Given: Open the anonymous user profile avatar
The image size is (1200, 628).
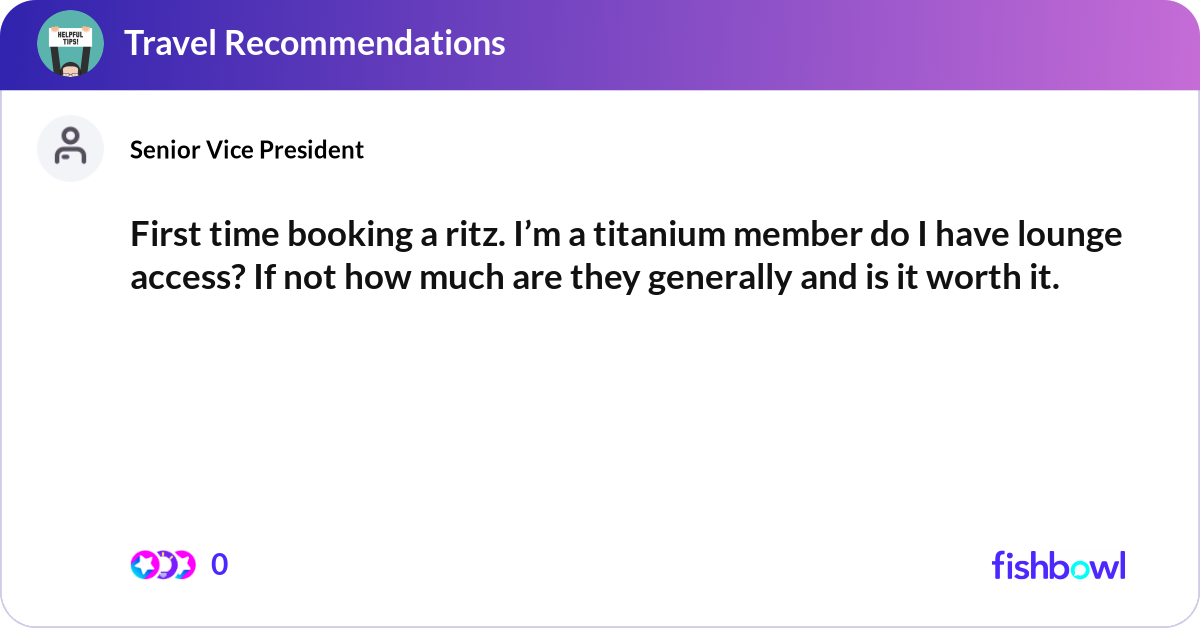Looking at the screenshot, I should pyautogui.click(x=70, y=148).
